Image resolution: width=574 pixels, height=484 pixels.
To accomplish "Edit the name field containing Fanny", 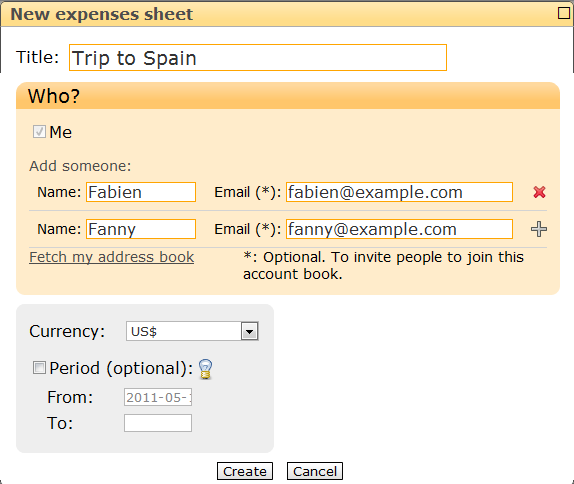I will pos(141,229).
